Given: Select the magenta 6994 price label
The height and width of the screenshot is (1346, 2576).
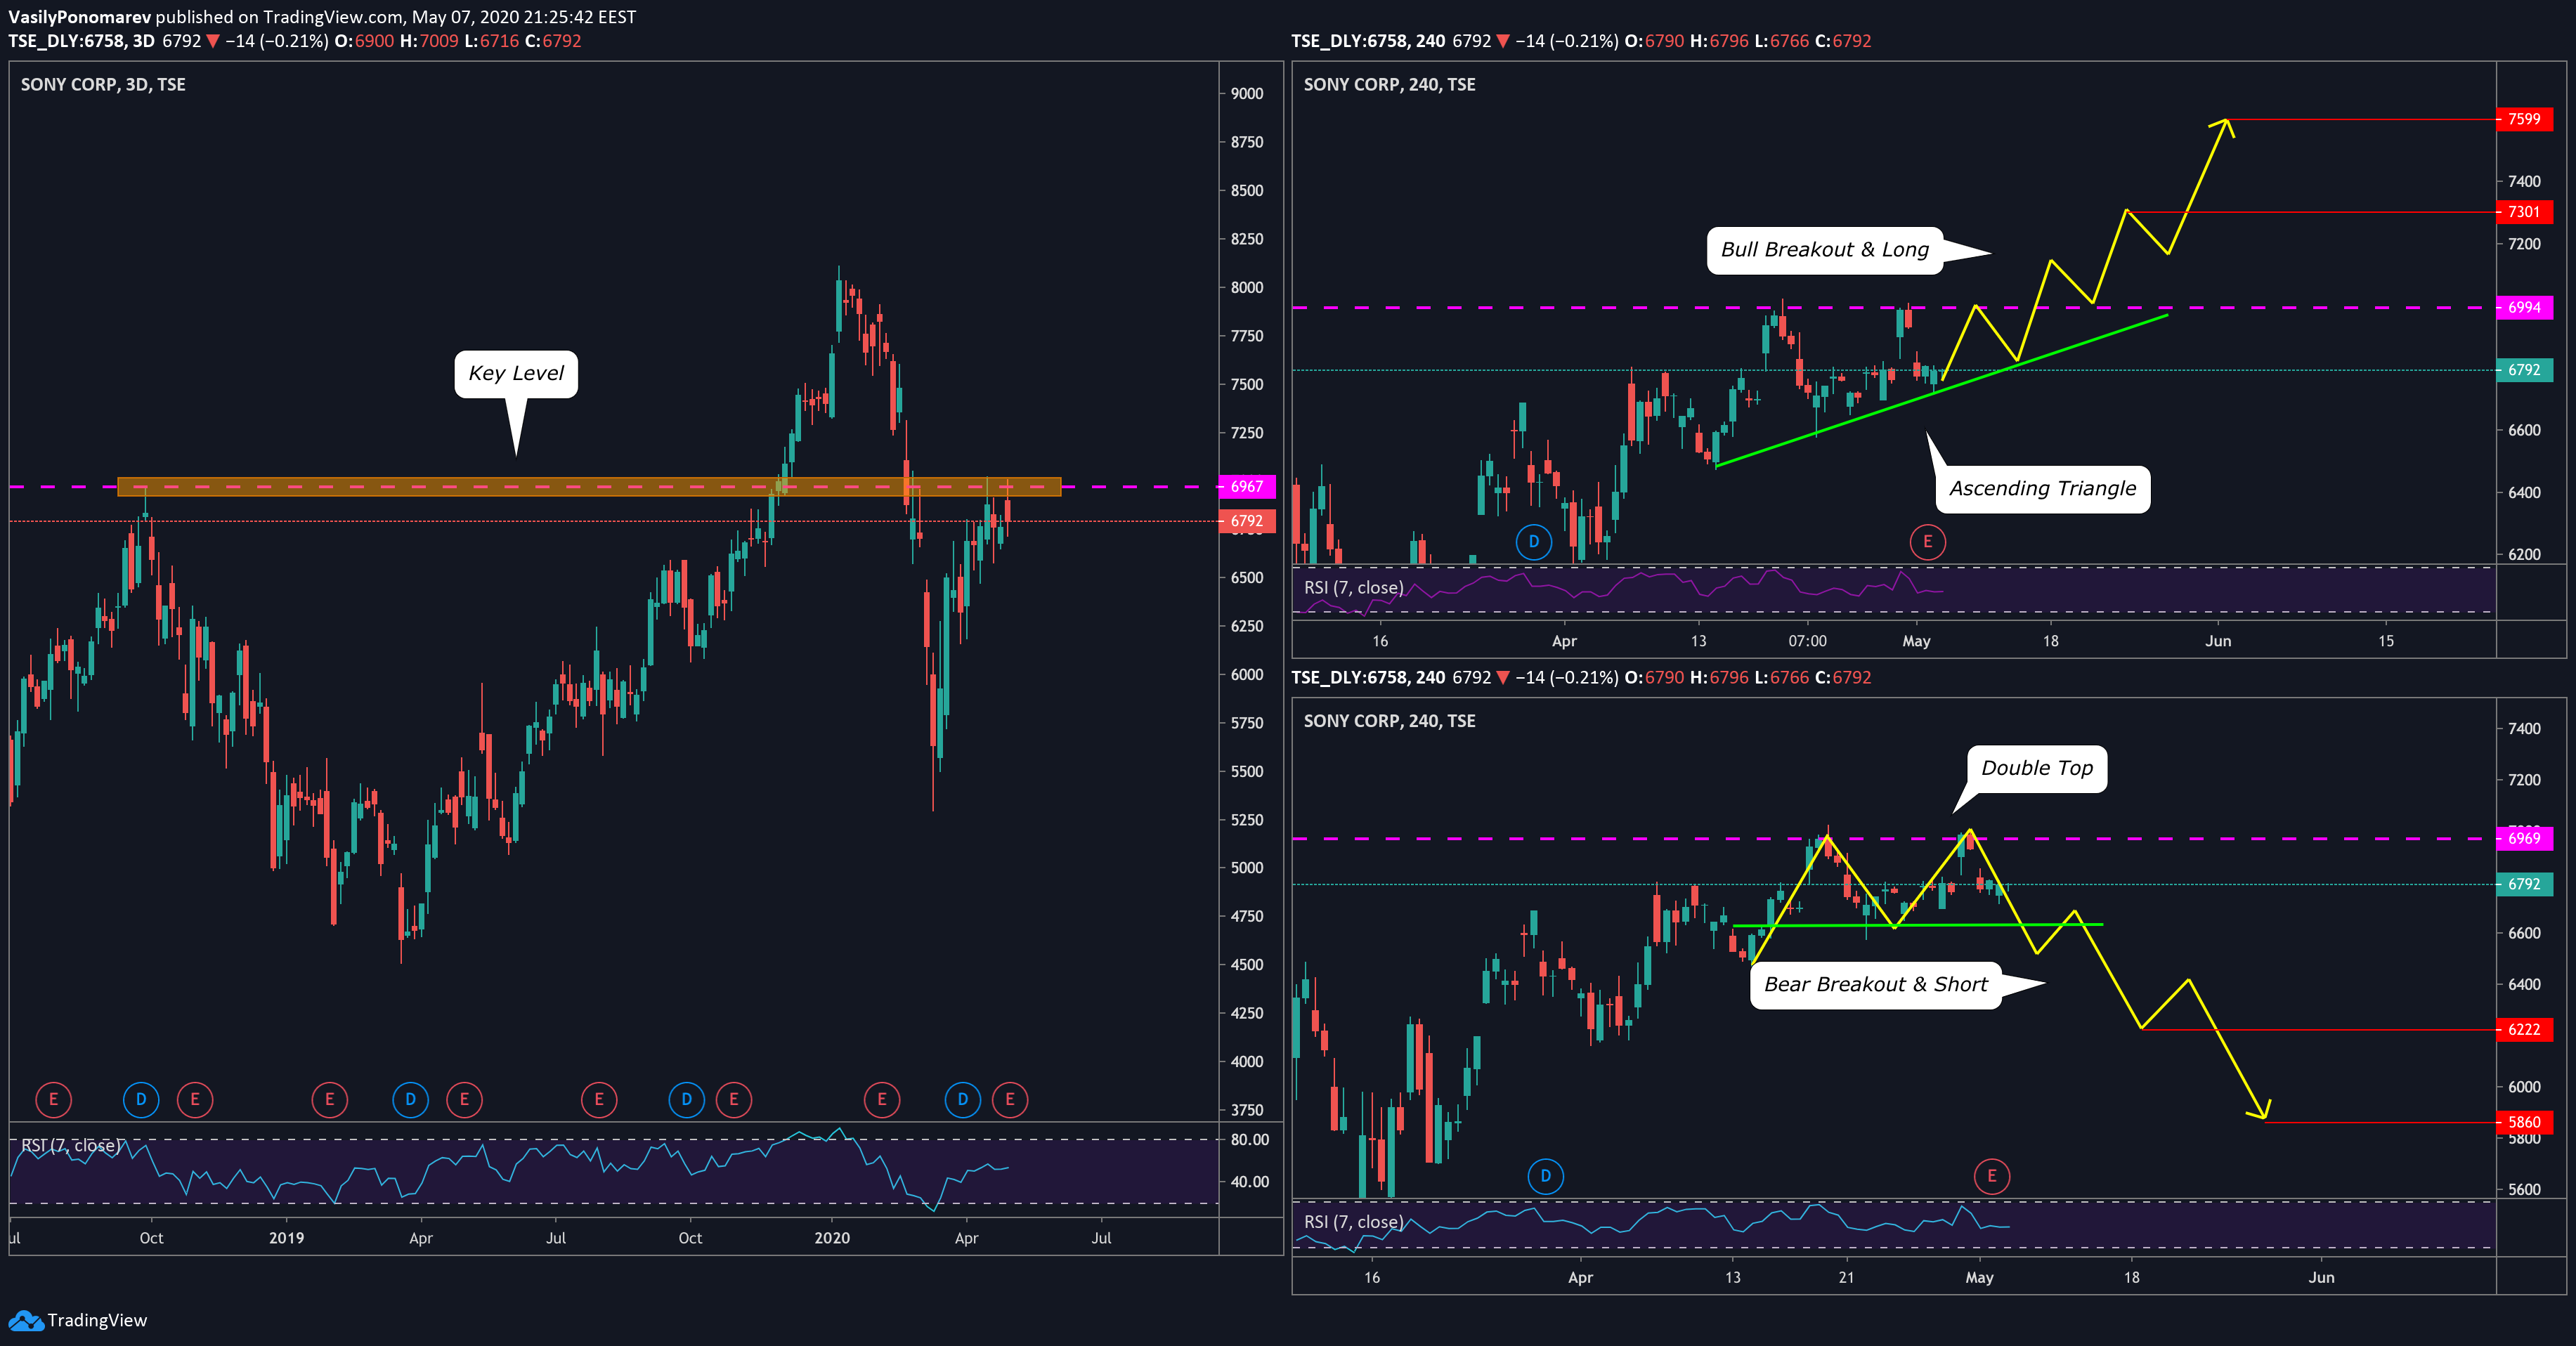Looking at the screenshot, I should pyautogui.click(x=2523, y=308).
